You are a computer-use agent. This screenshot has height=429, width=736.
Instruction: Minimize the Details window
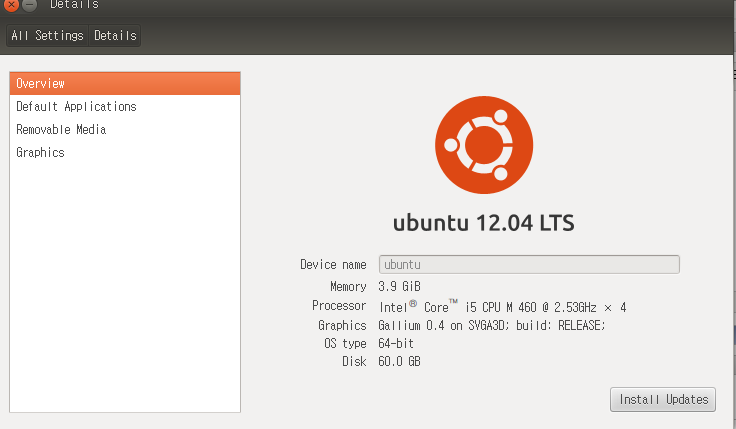pyautogui.click(x=29, y=5)
